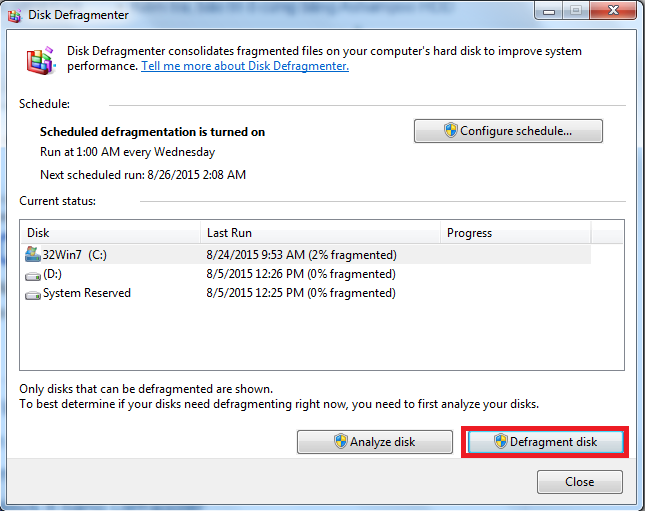Click the shield icon on Configure schedule

click(x=450, y=131)
